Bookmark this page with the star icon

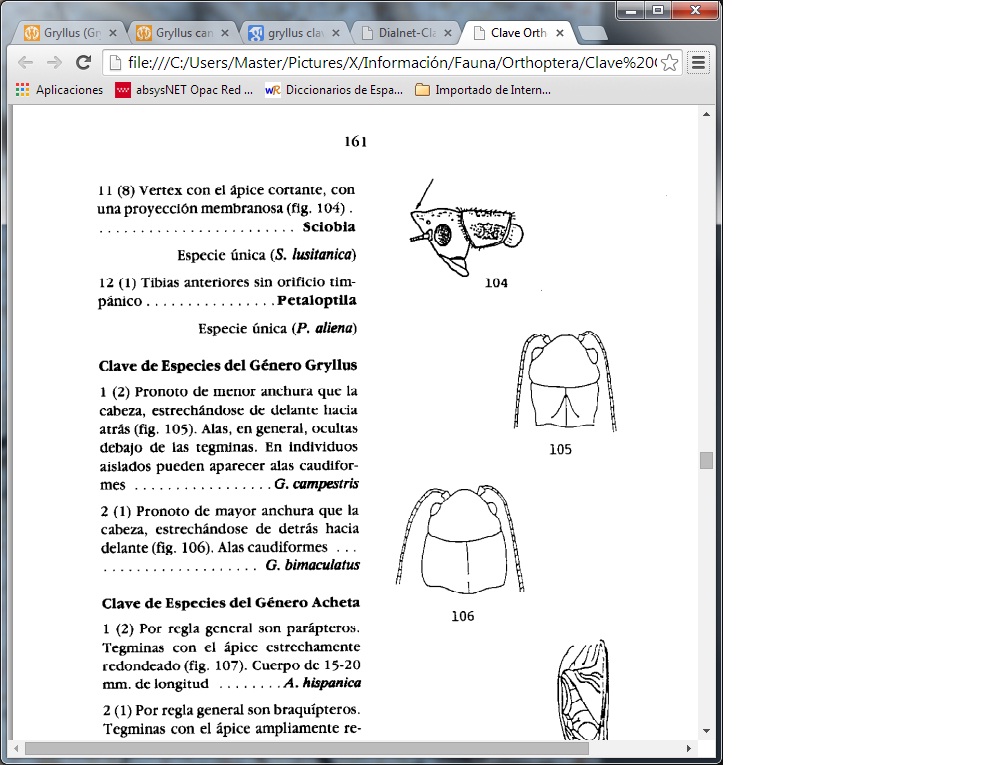click(669, 63)
